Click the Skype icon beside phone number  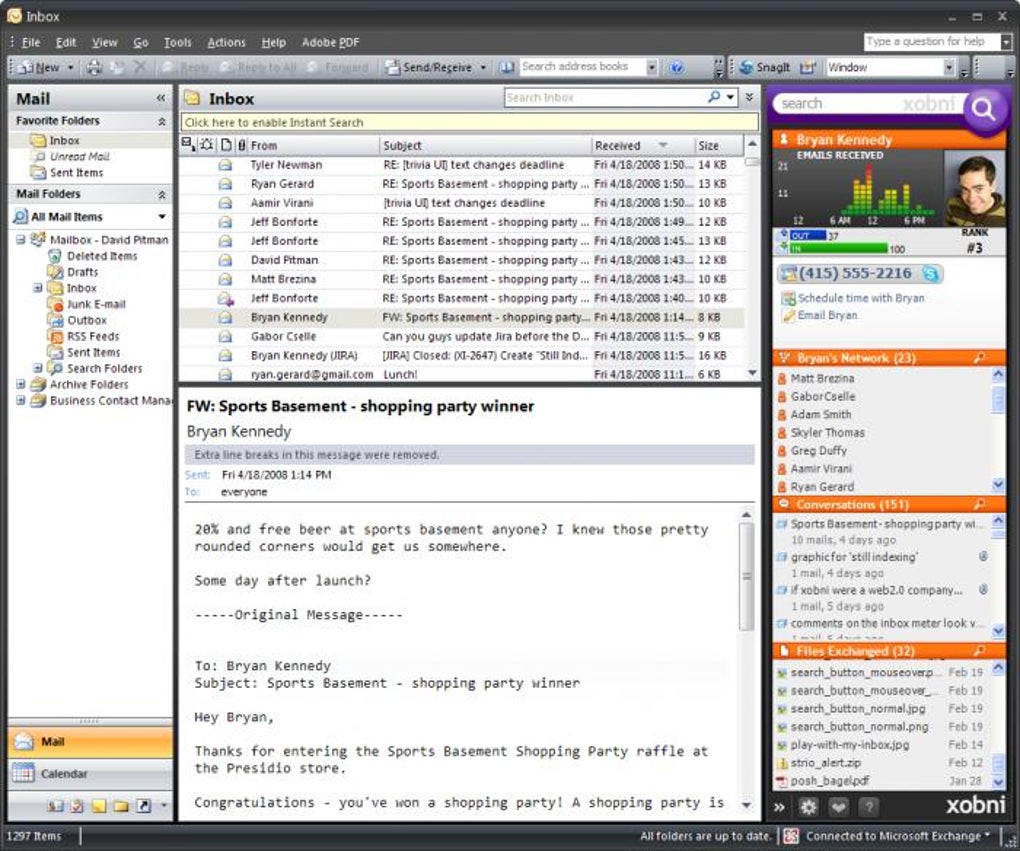[x=931, y=274]
